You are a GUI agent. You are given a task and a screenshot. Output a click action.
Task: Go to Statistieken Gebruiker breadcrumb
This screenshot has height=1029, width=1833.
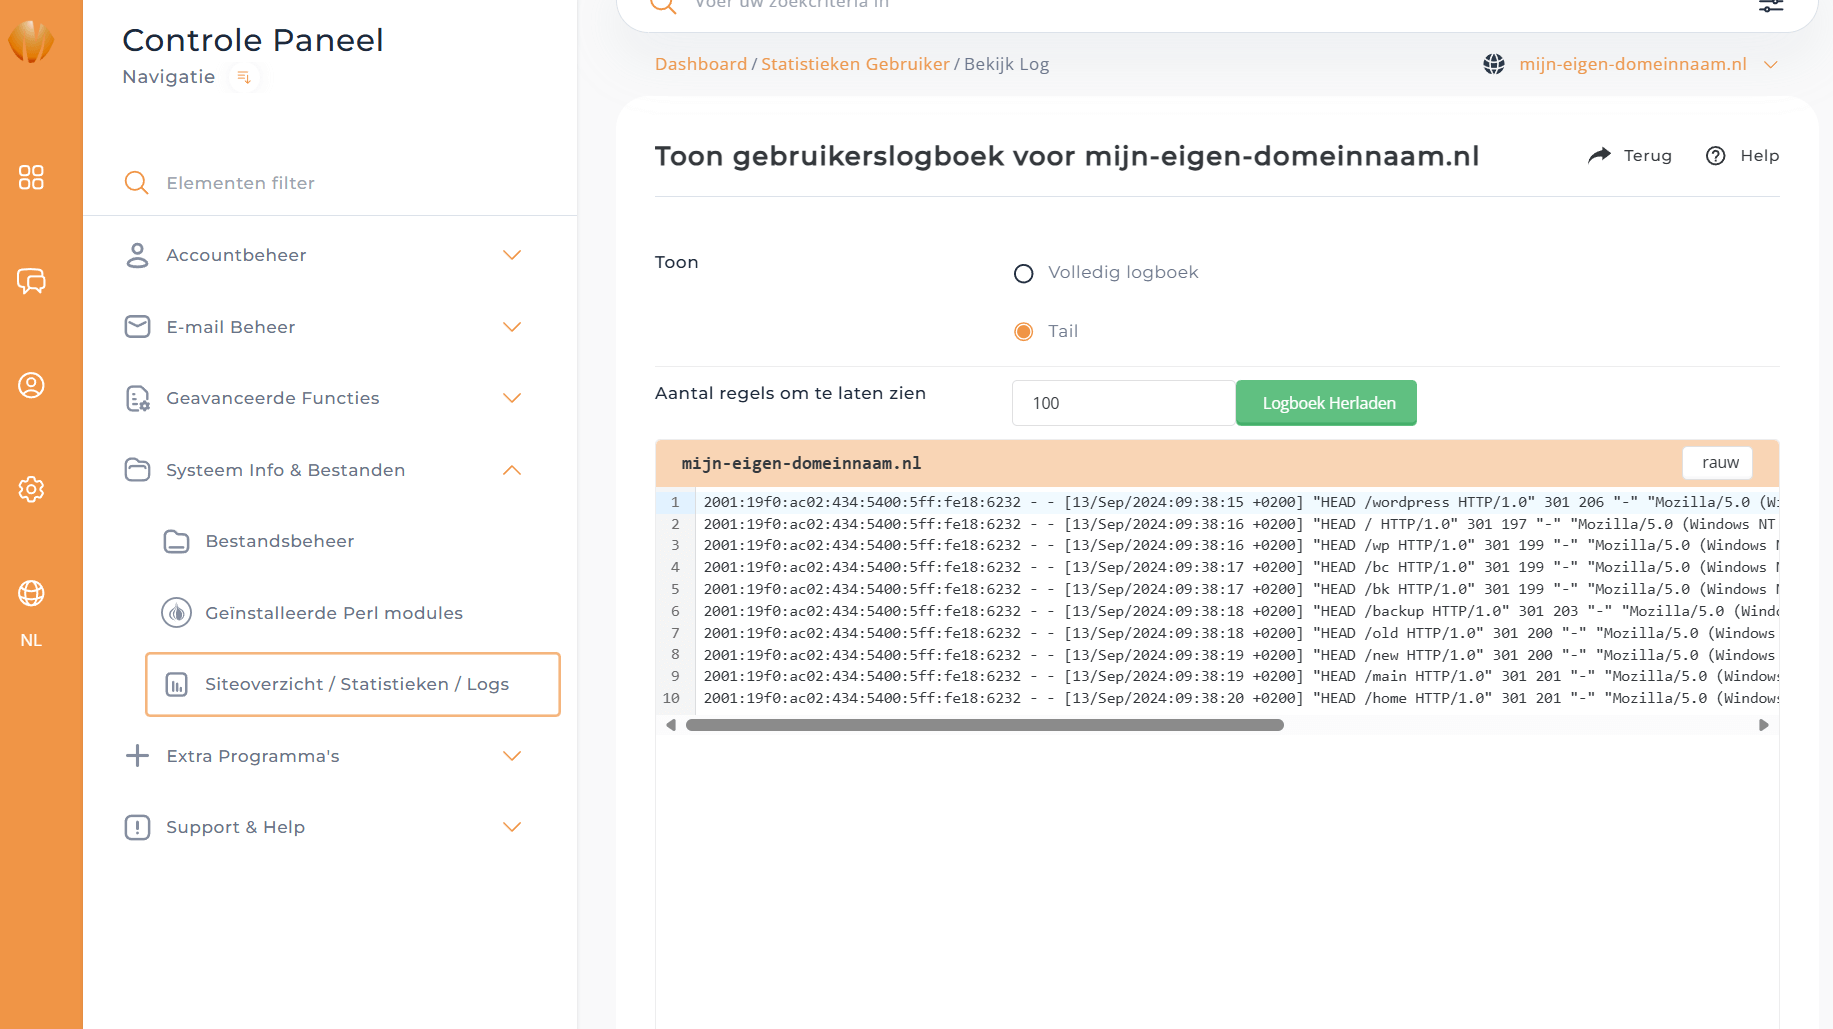855,64
